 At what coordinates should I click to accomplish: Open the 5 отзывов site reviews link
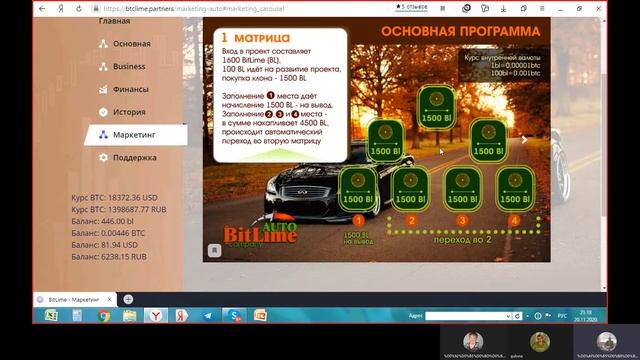[411, 7]
